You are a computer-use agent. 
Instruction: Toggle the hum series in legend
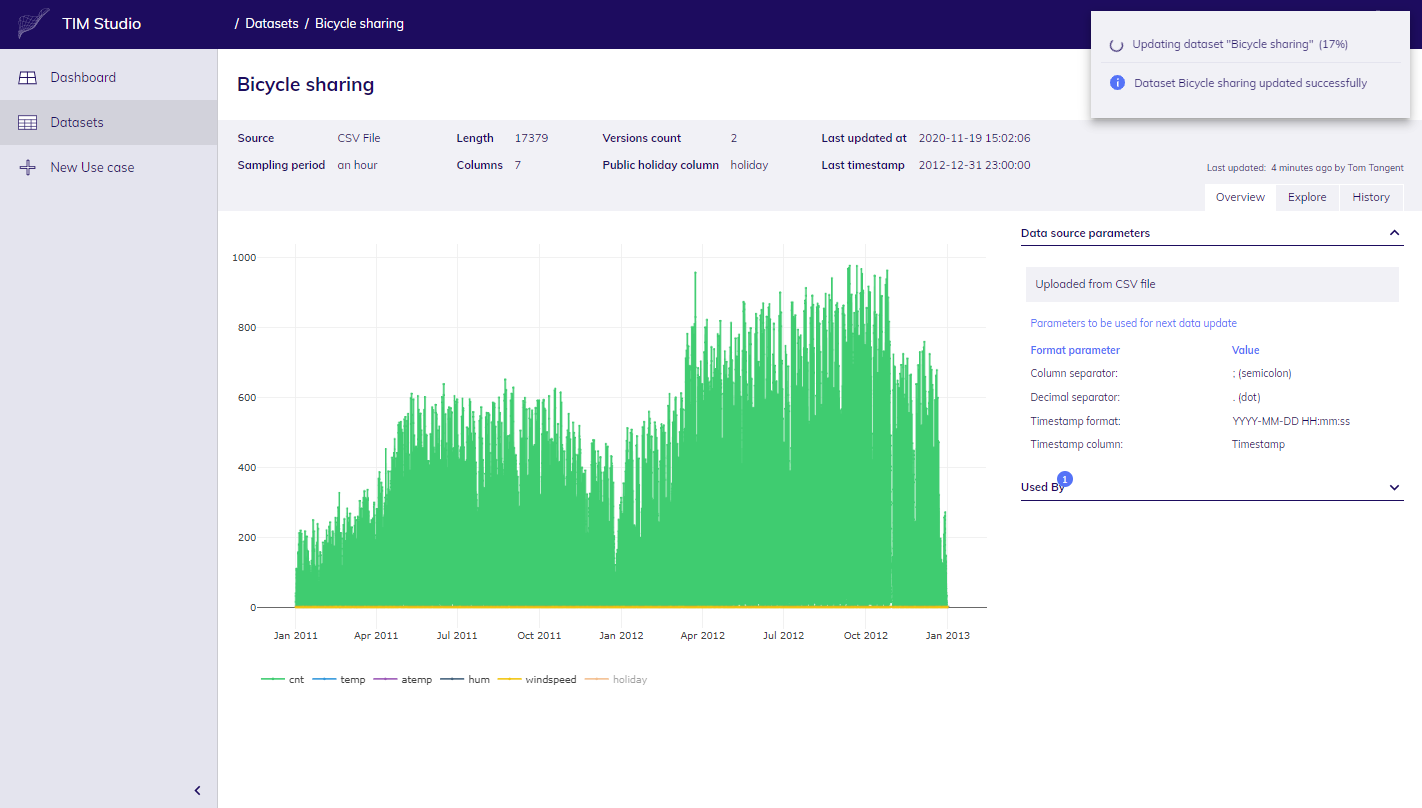pyautogui.click(x=466, y=679)
